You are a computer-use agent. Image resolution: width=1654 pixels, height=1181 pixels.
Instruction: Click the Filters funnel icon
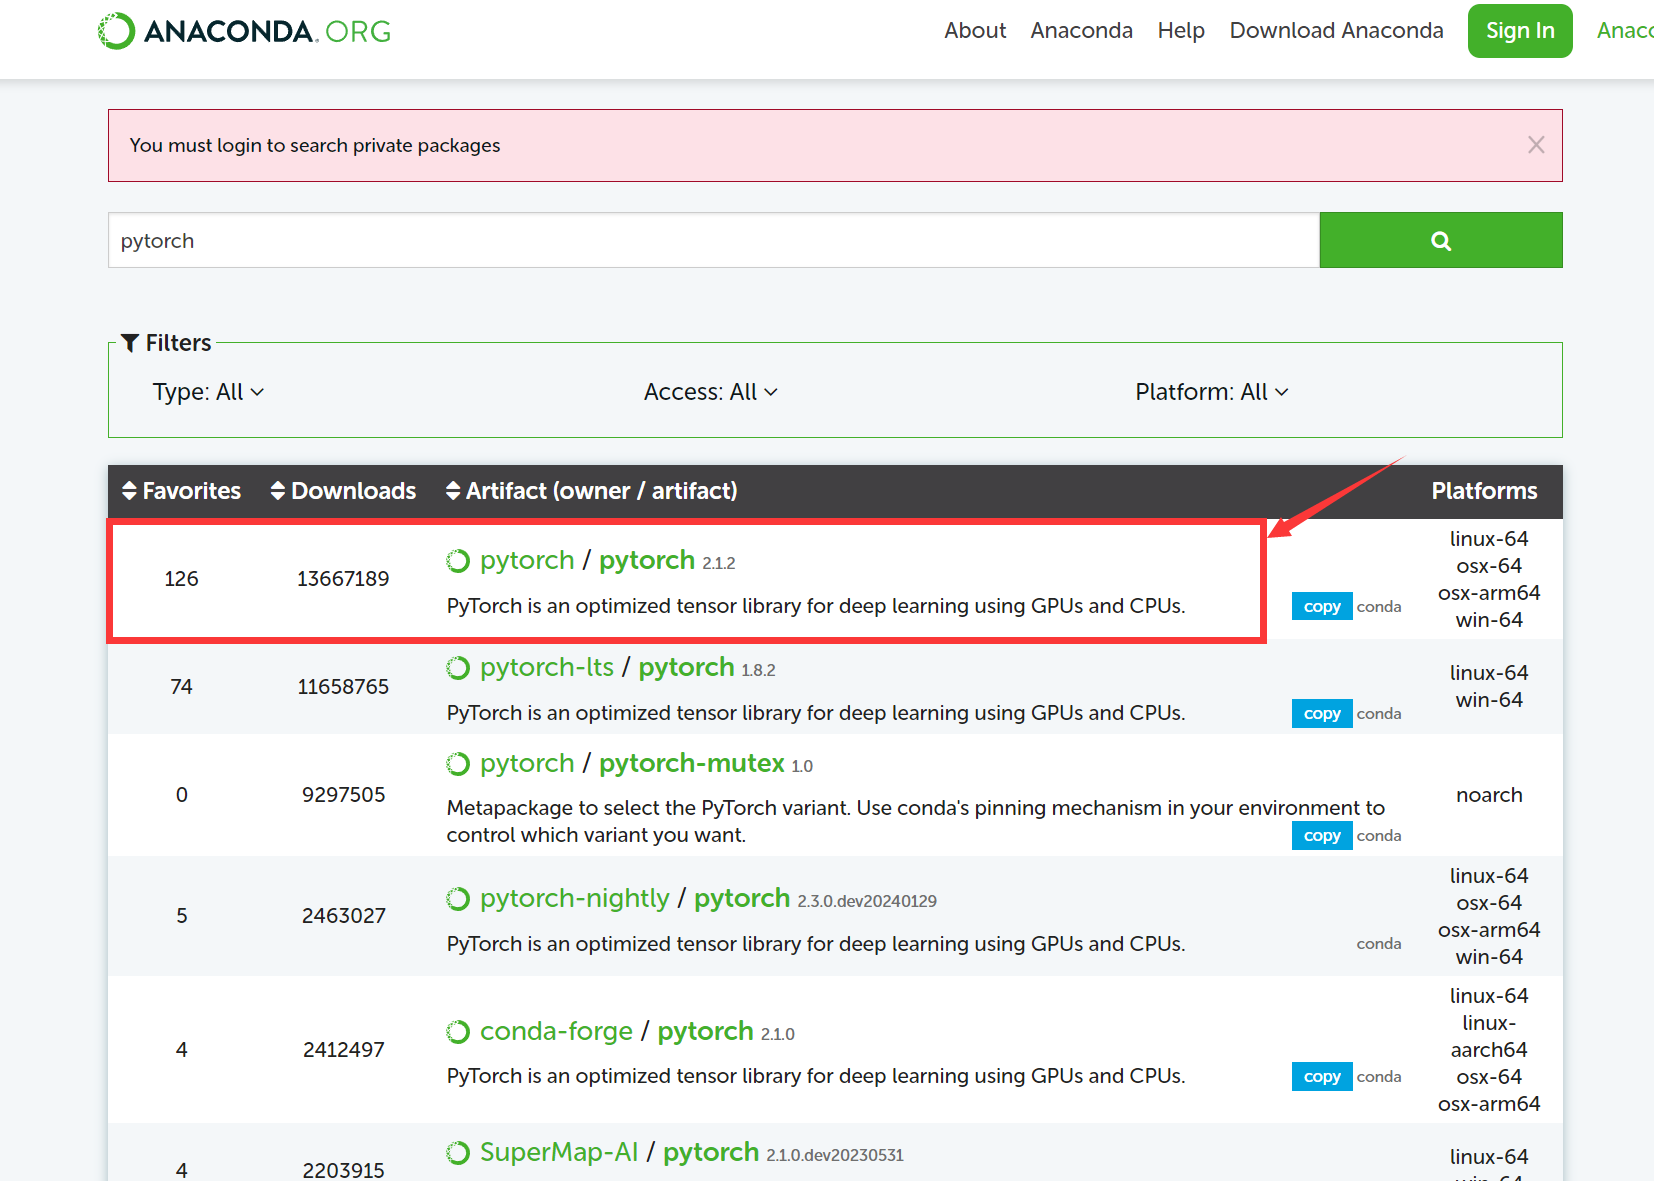[130, 343]
